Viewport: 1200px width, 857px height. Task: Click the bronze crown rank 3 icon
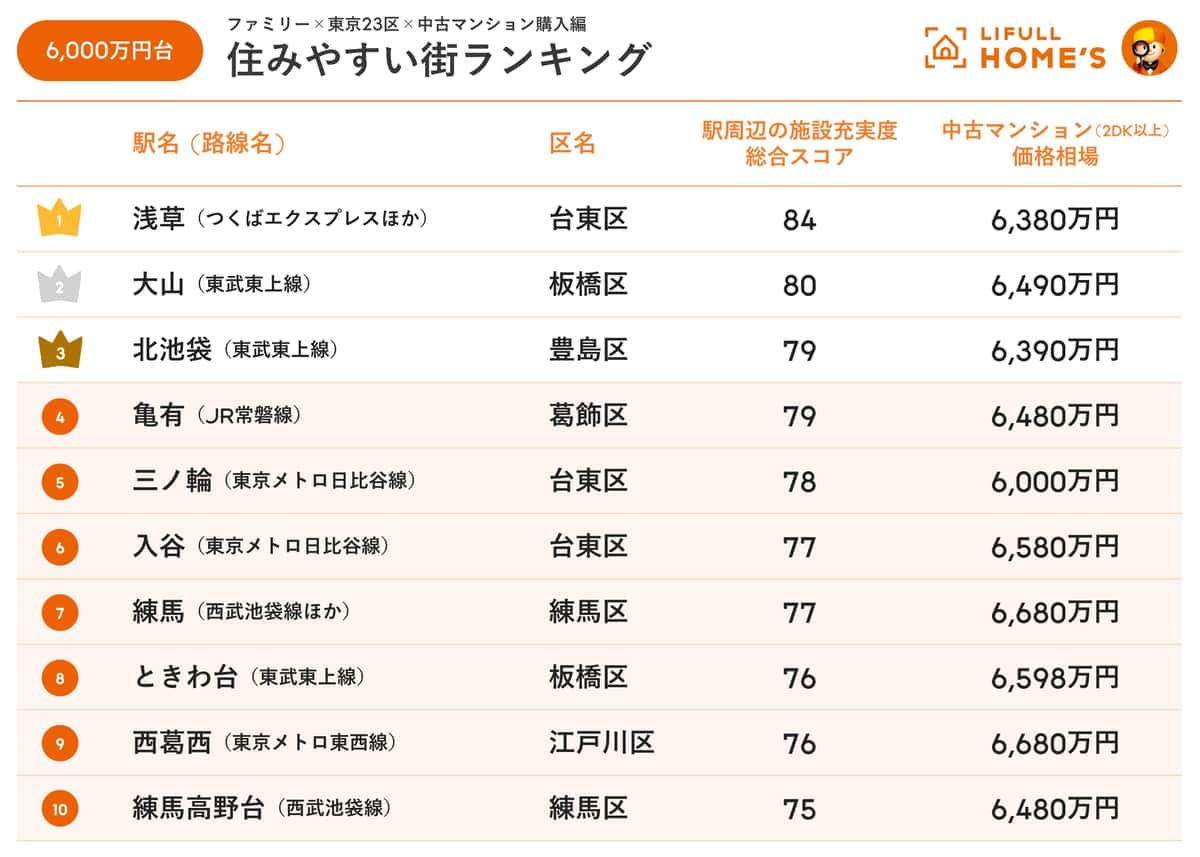coord(60,350)
